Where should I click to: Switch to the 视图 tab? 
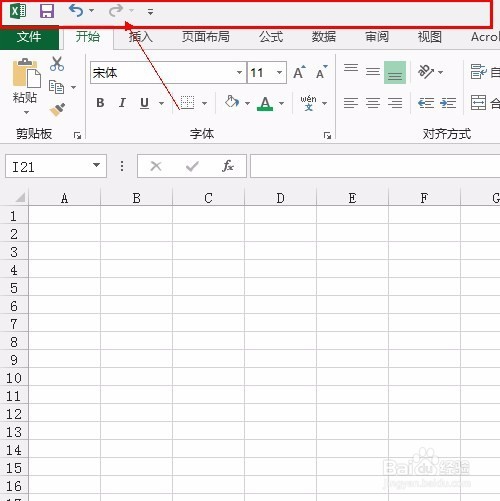click(x=430, y=37)
